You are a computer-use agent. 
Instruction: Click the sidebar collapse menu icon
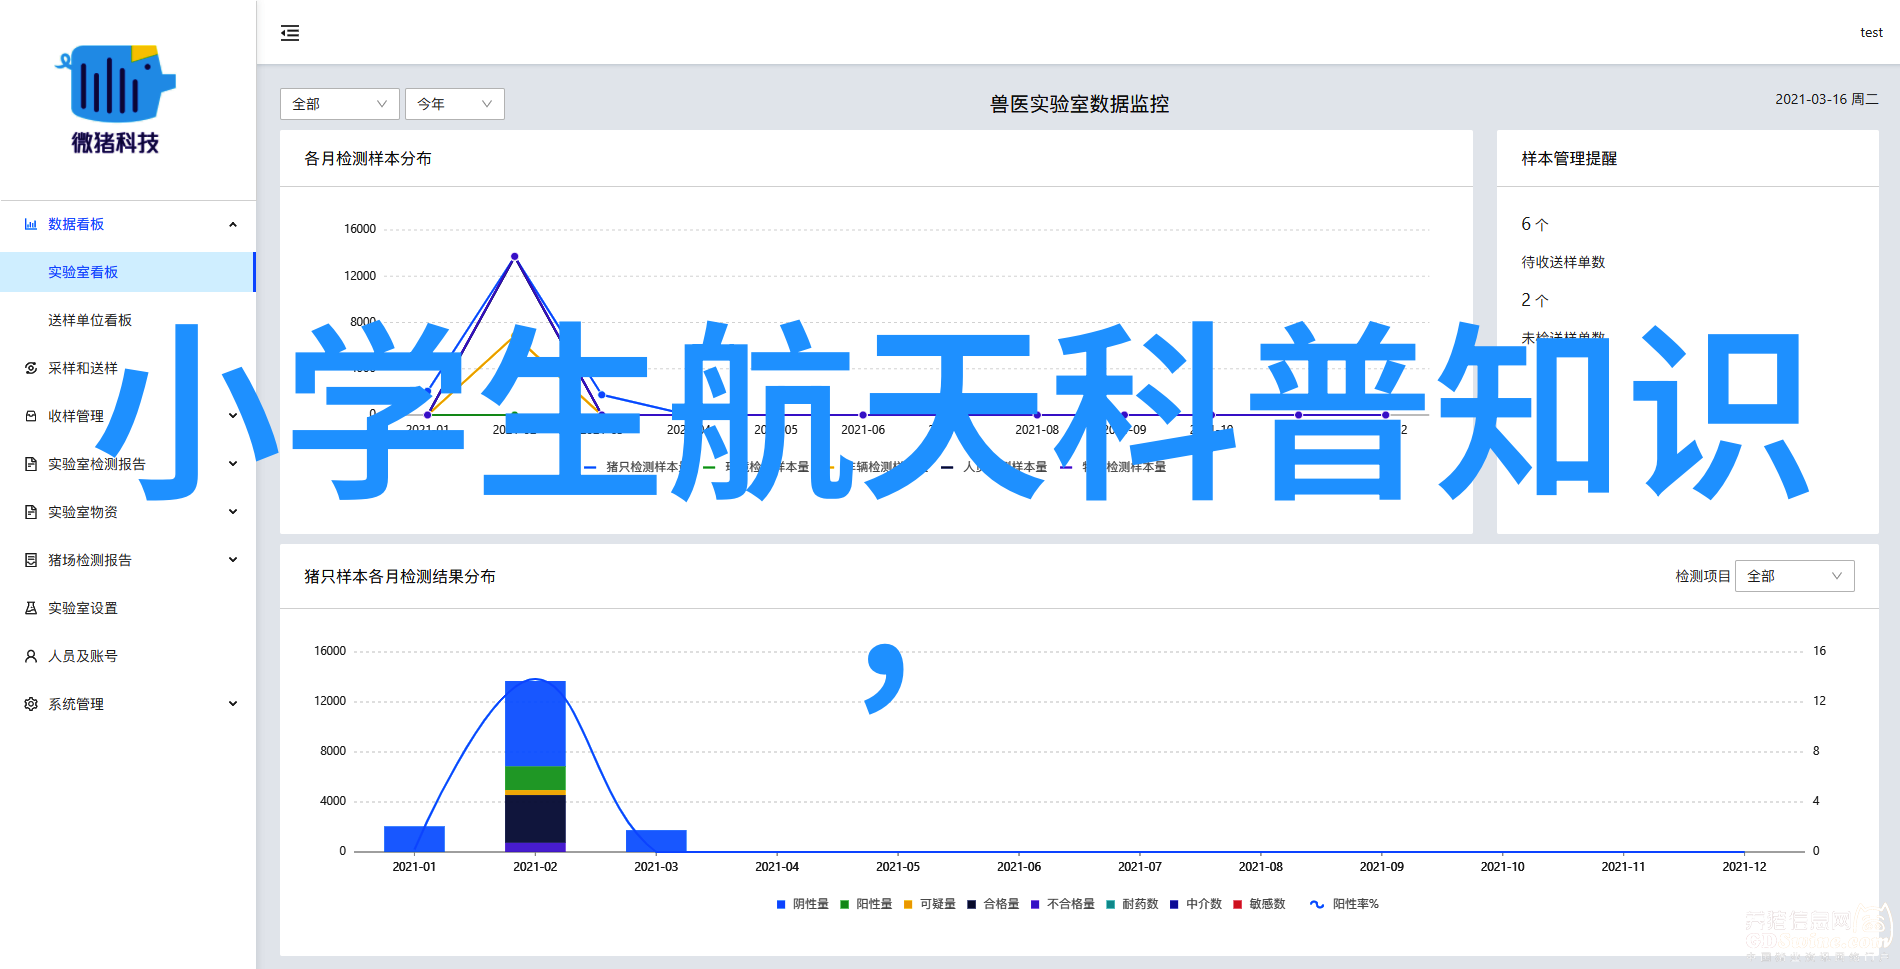[x=290, y=33]
